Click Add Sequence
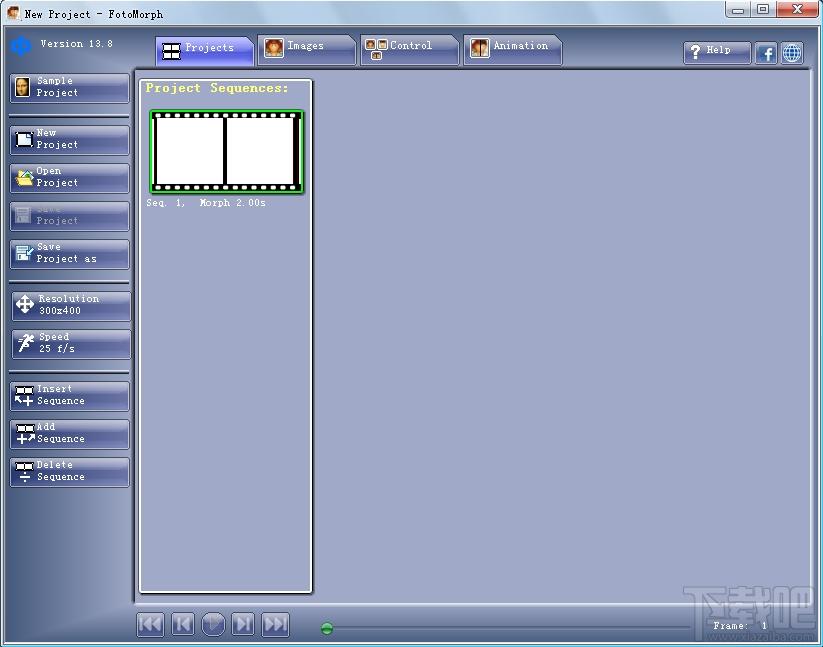The width and height of the screenshot is (823, 647). [x=69, y=434]
